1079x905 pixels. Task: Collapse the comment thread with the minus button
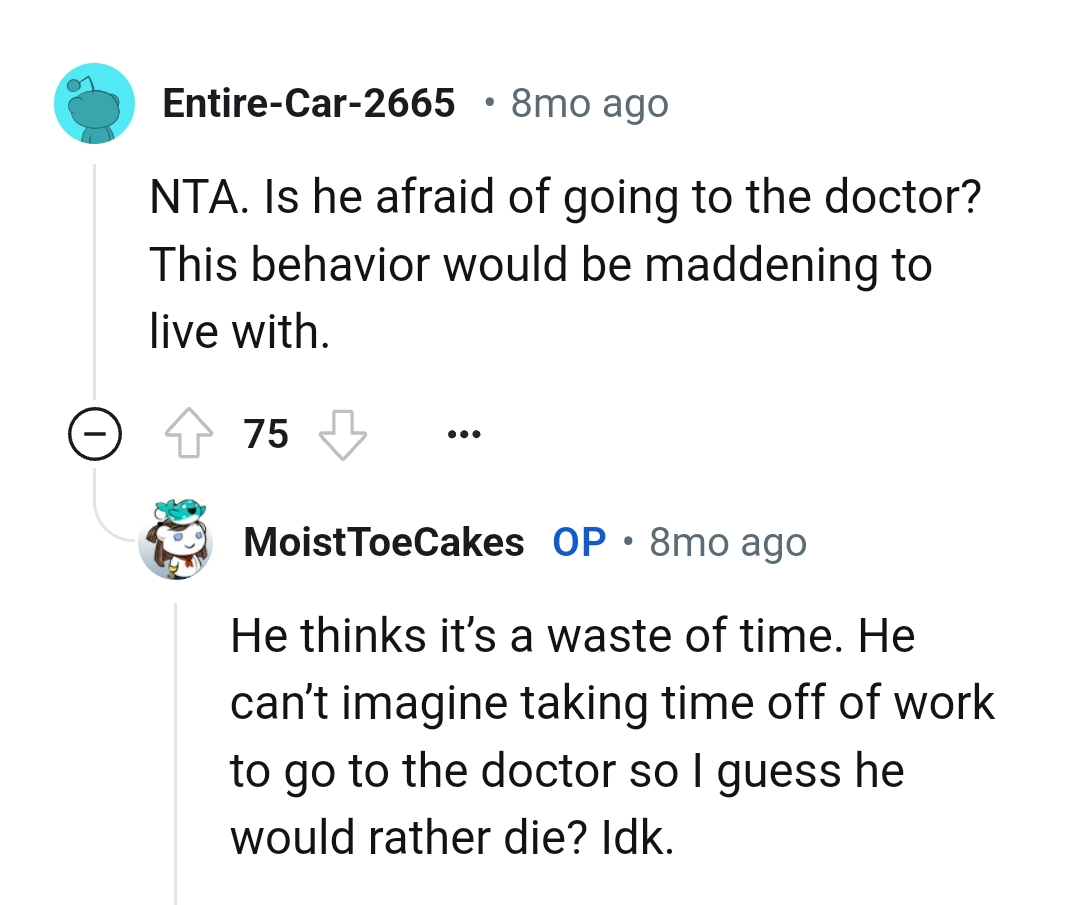[95, 432]
